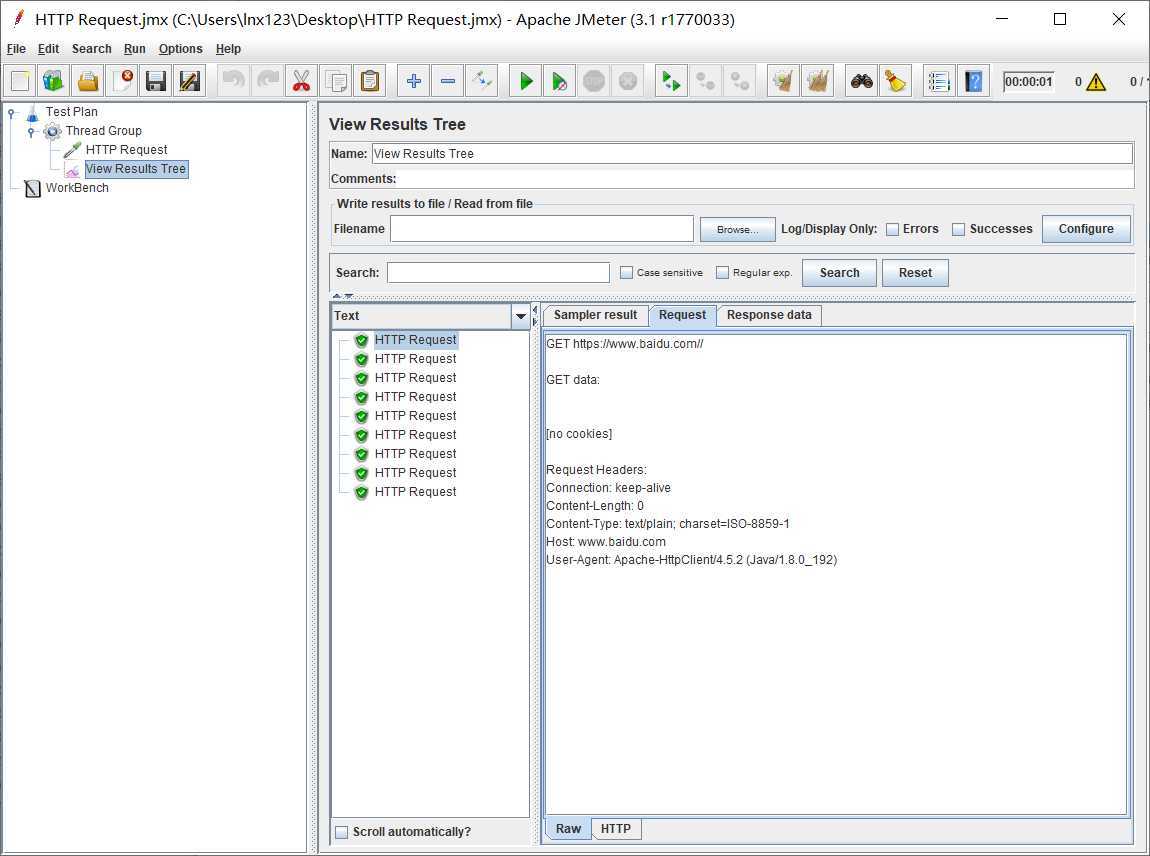
Task: Open the Text renderer dropdown
Action: [520, 316]
